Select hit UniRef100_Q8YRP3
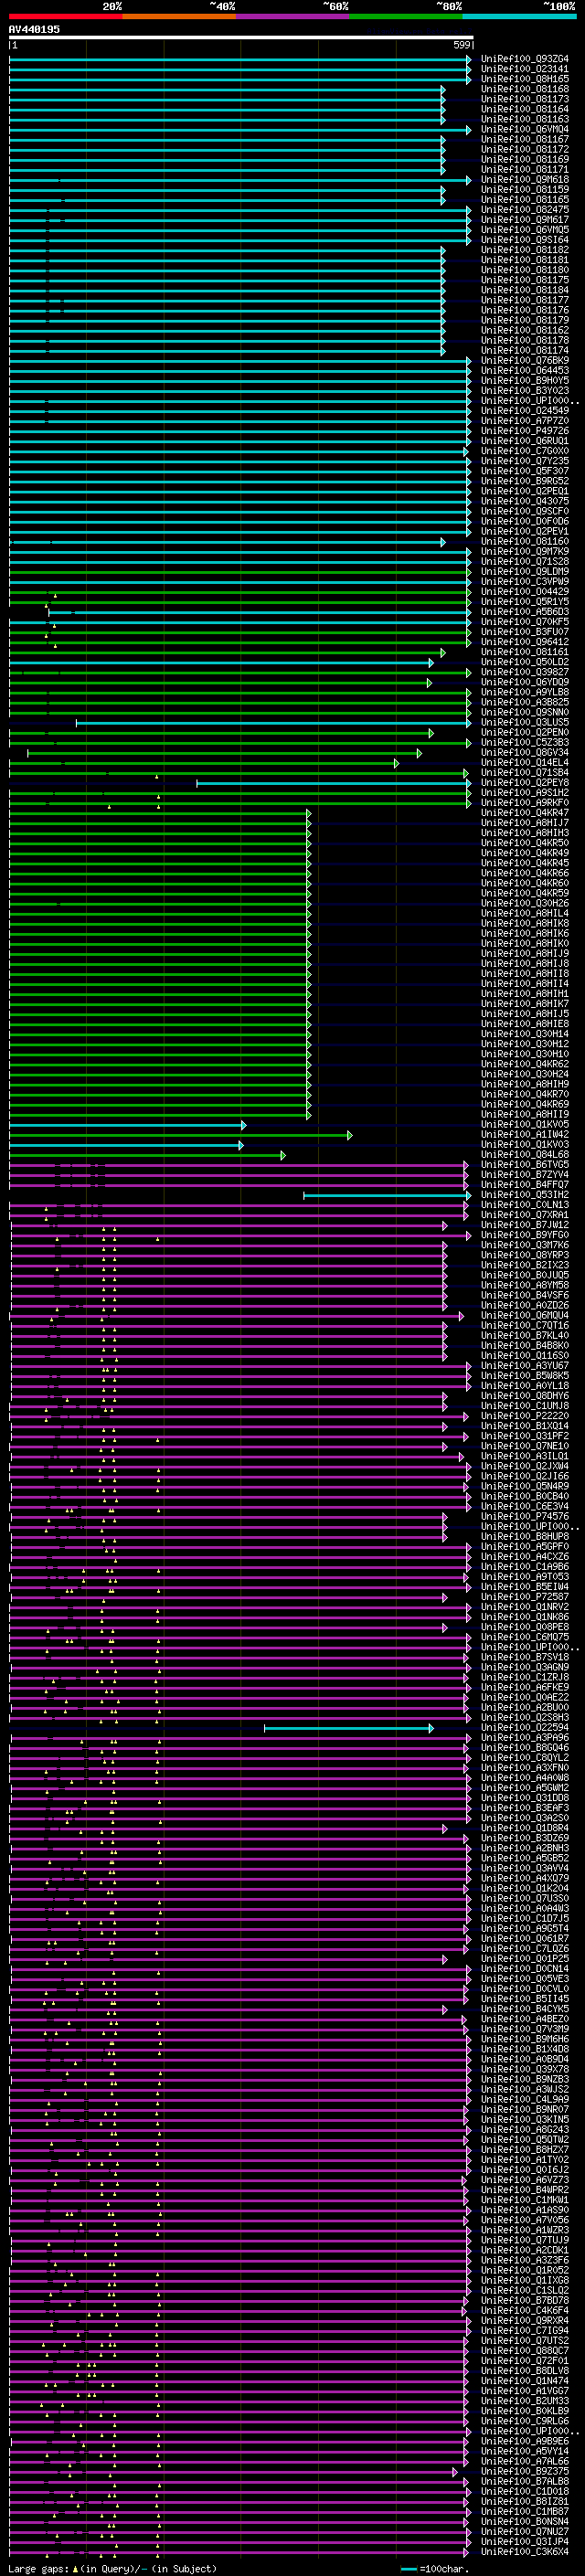Screen dimensions: 585x2576 [525, 1255]
